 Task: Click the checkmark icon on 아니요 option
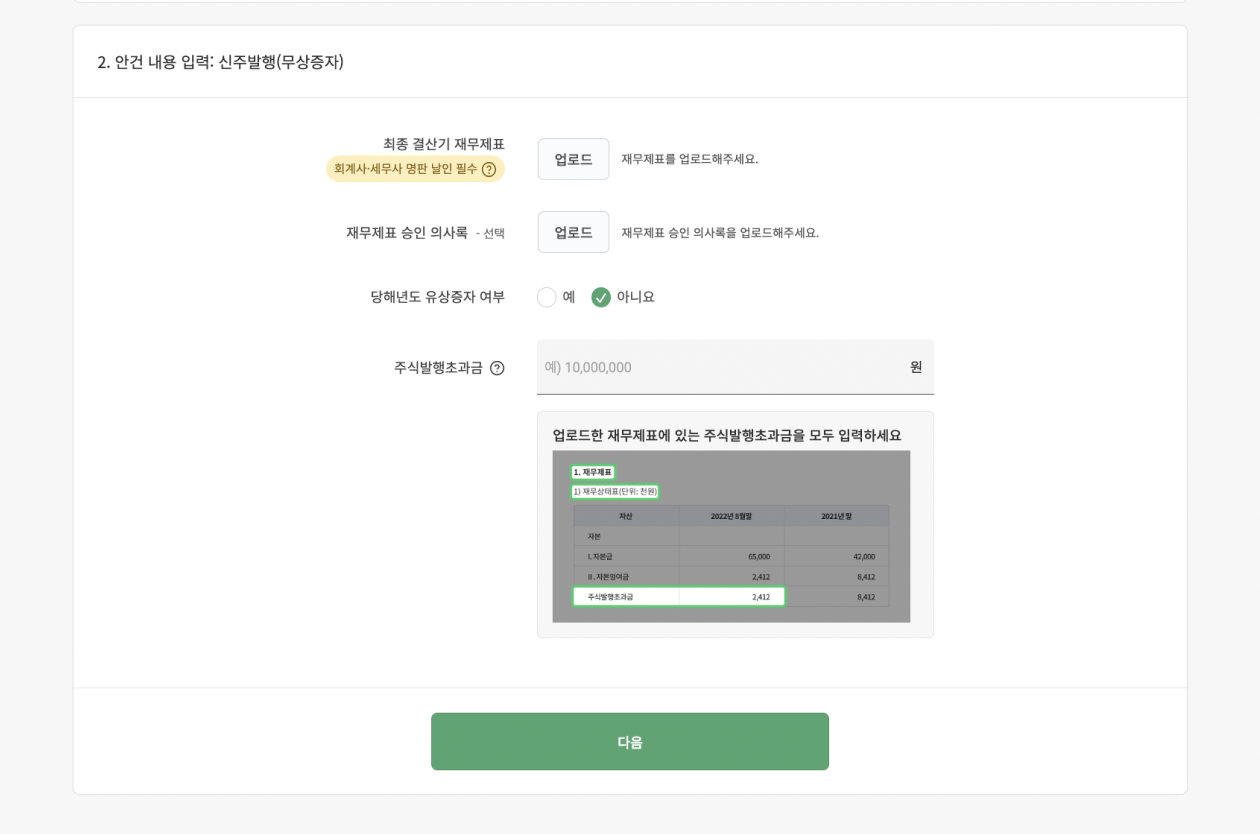point(601,297)
